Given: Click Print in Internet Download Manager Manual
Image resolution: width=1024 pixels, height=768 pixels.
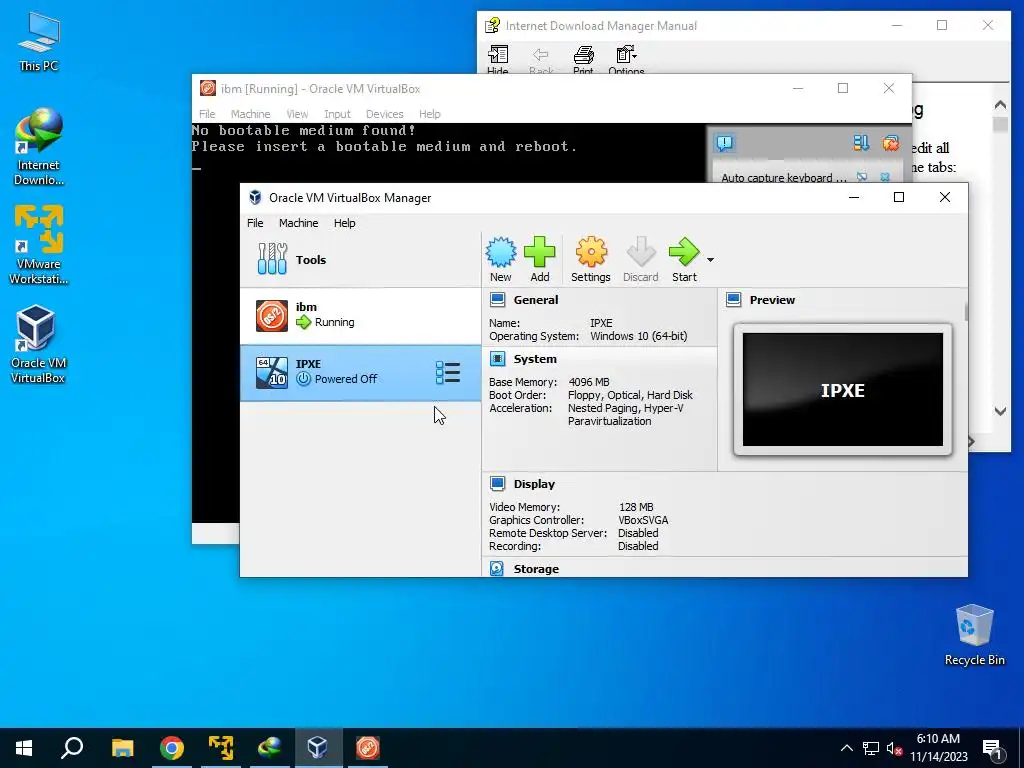Looking at the screenshot, I should tap(583, 60).
